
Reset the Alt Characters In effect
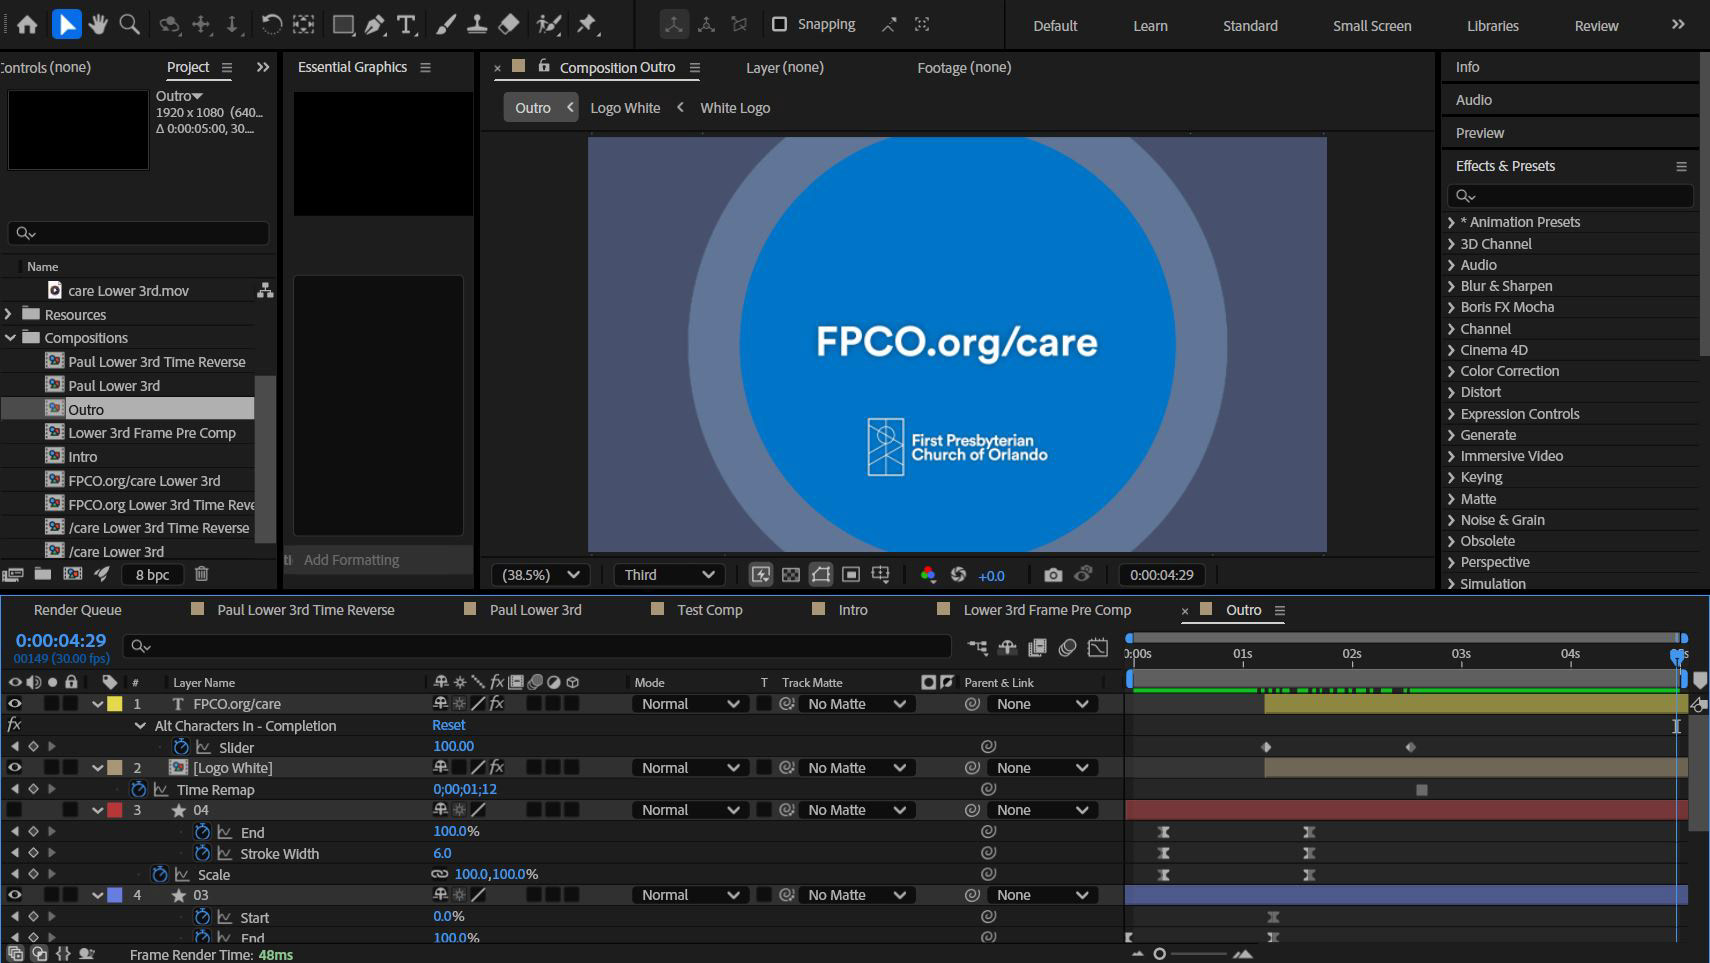(x=448, y=725)
